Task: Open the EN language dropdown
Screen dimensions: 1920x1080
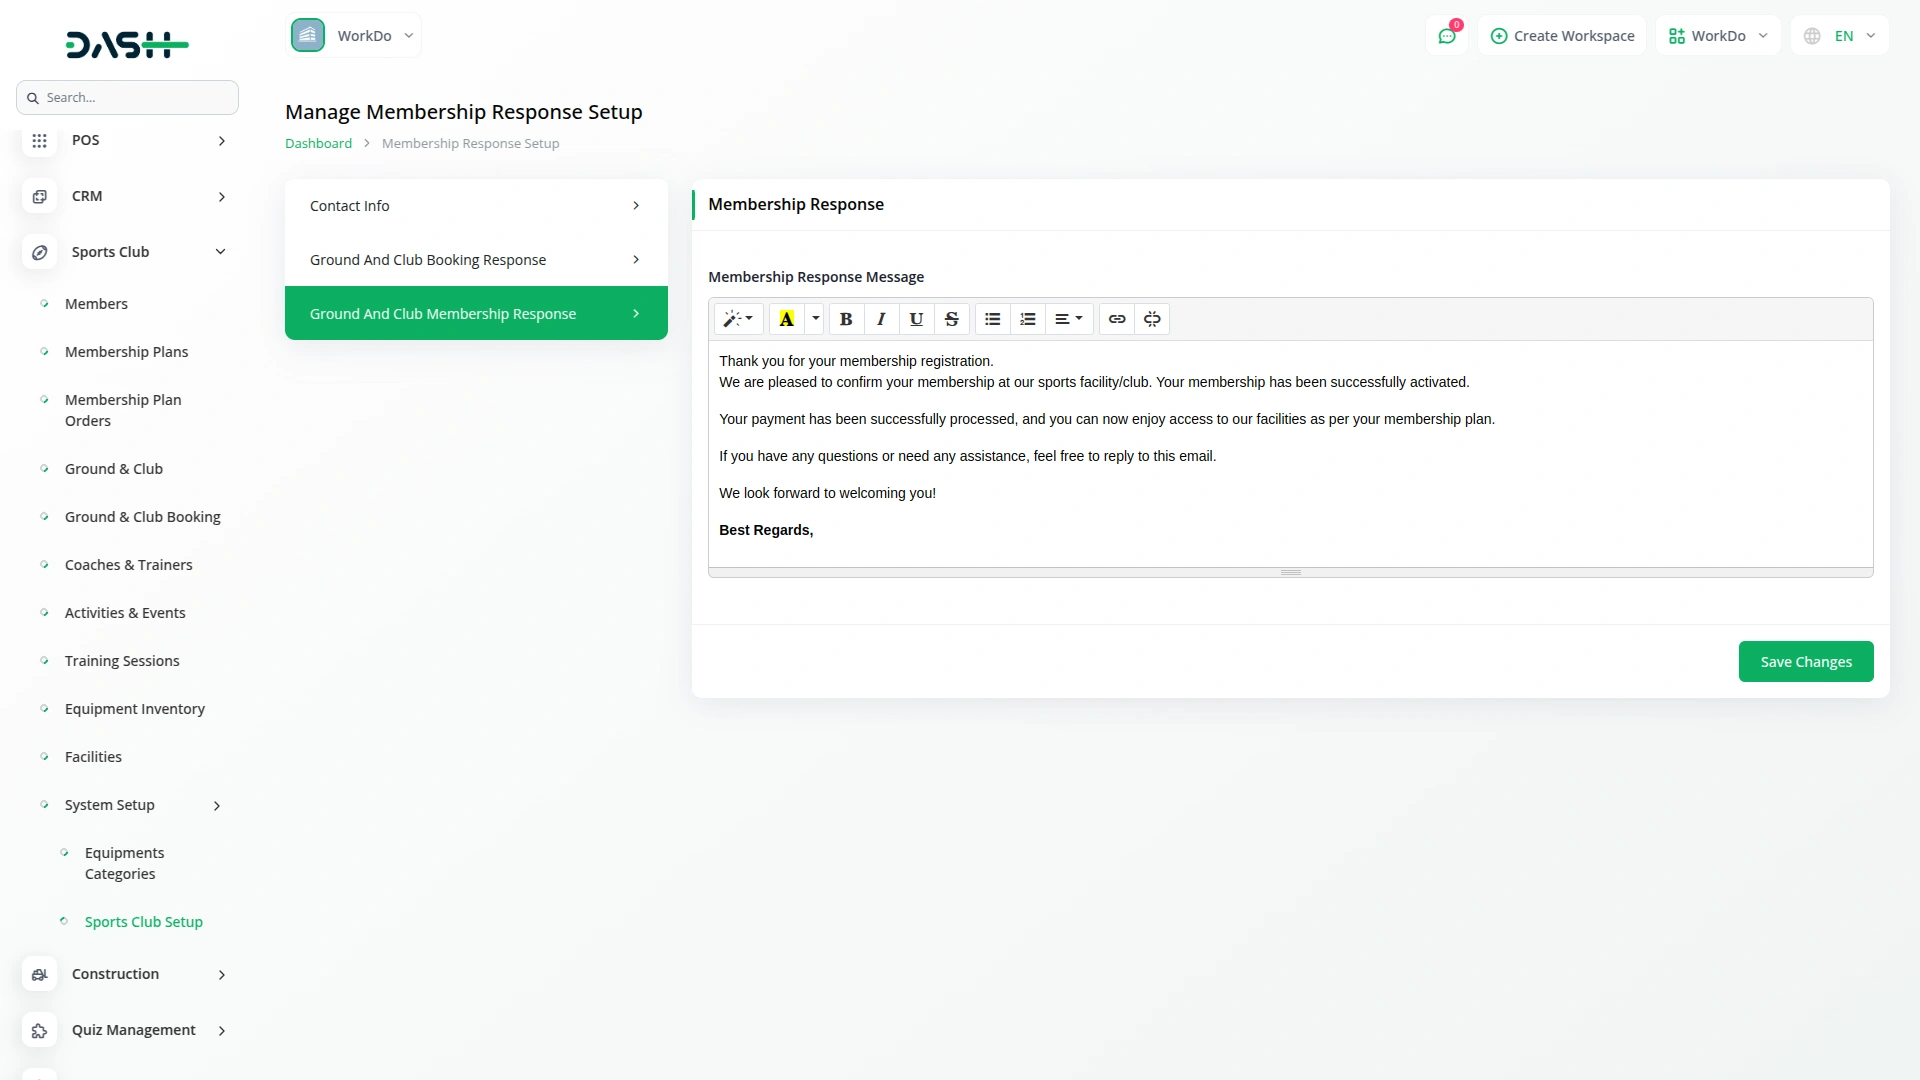Action: click(x=1842, y=36)
